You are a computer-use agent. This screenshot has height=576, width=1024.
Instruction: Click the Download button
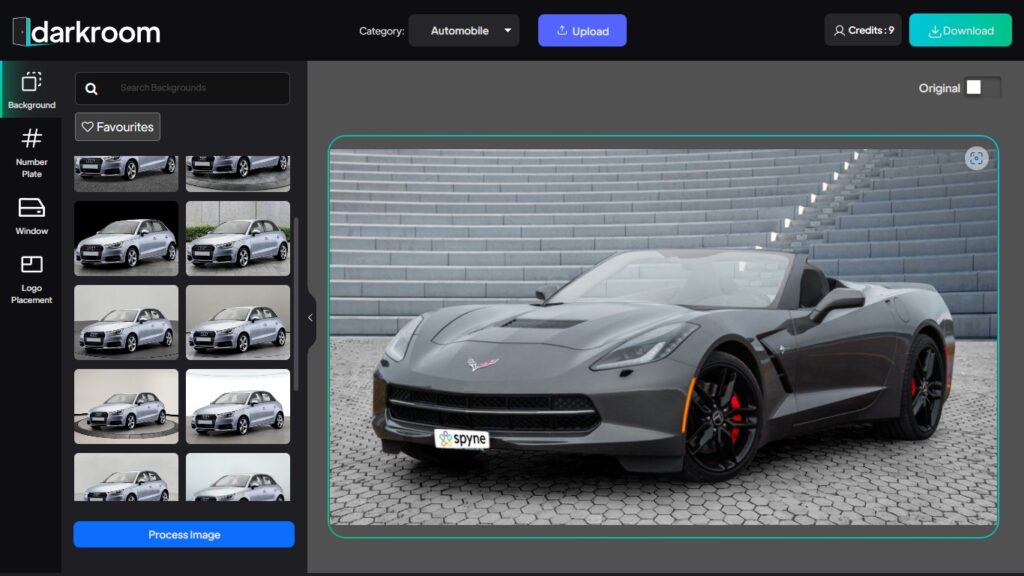point(960,31)
